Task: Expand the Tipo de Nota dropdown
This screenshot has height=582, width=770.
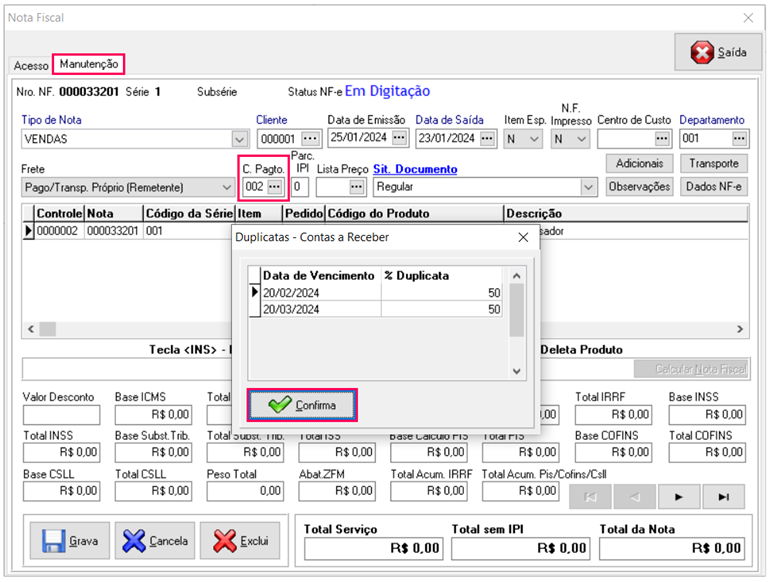Action: pyautogui.click(x=239, y=139)
